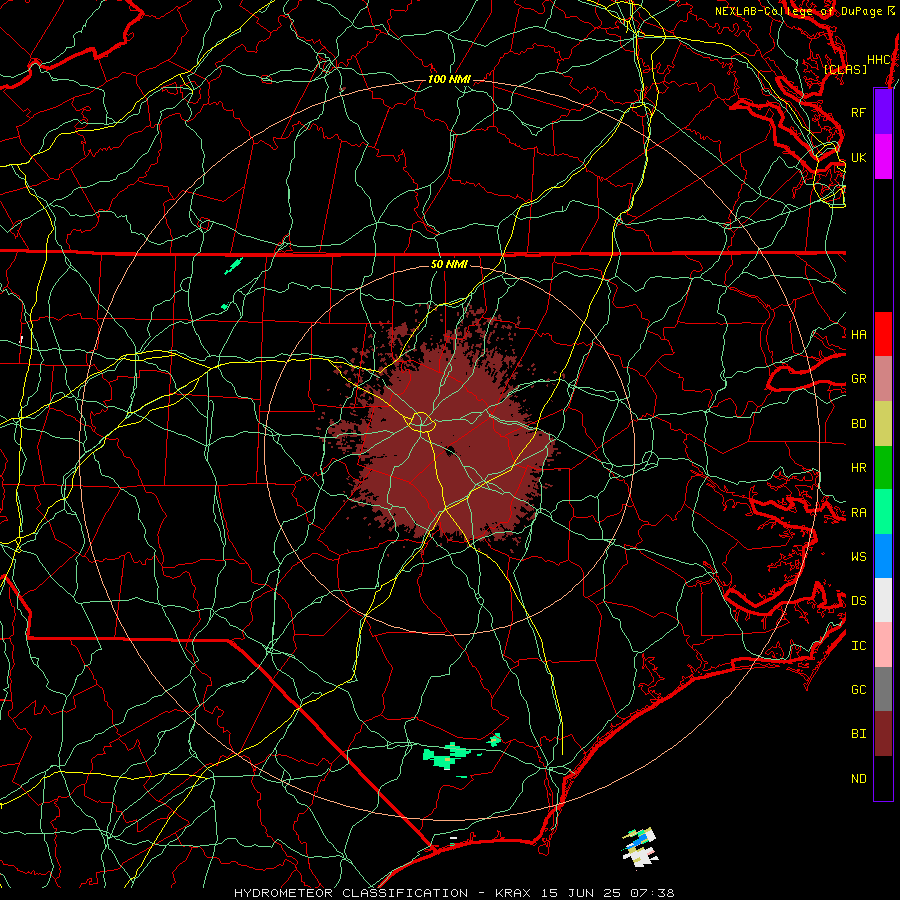This screenshot has height=900, width=900.
Task: Click the GC legend label
Action: 858,690
